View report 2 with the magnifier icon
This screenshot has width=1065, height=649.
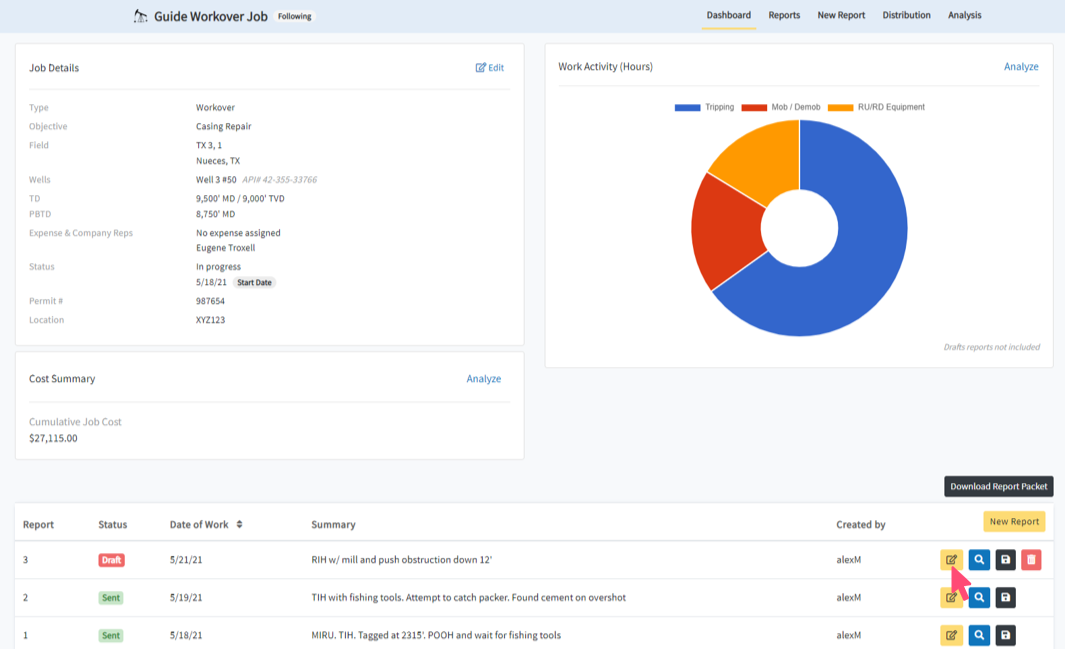coord(979,597)
